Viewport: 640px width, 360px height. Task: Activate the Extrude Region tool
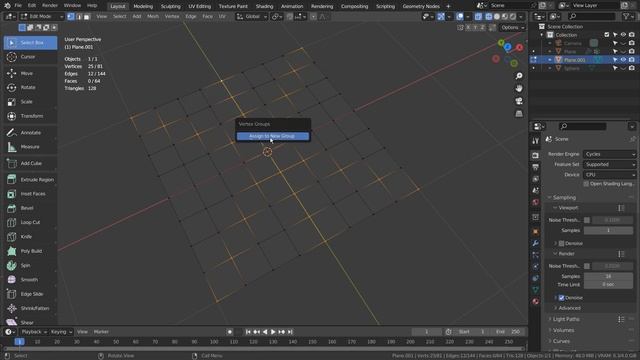[x=31, y=180]
